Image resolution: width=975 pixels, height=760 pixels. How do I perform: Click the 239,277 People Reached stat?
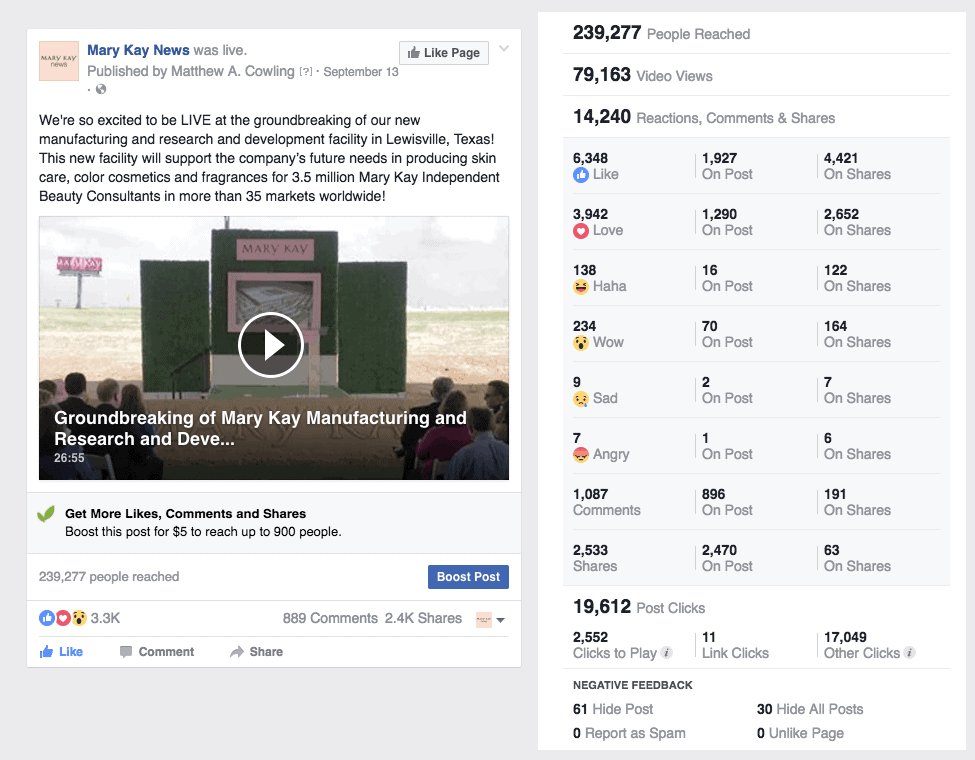click(x=662, y=33)
